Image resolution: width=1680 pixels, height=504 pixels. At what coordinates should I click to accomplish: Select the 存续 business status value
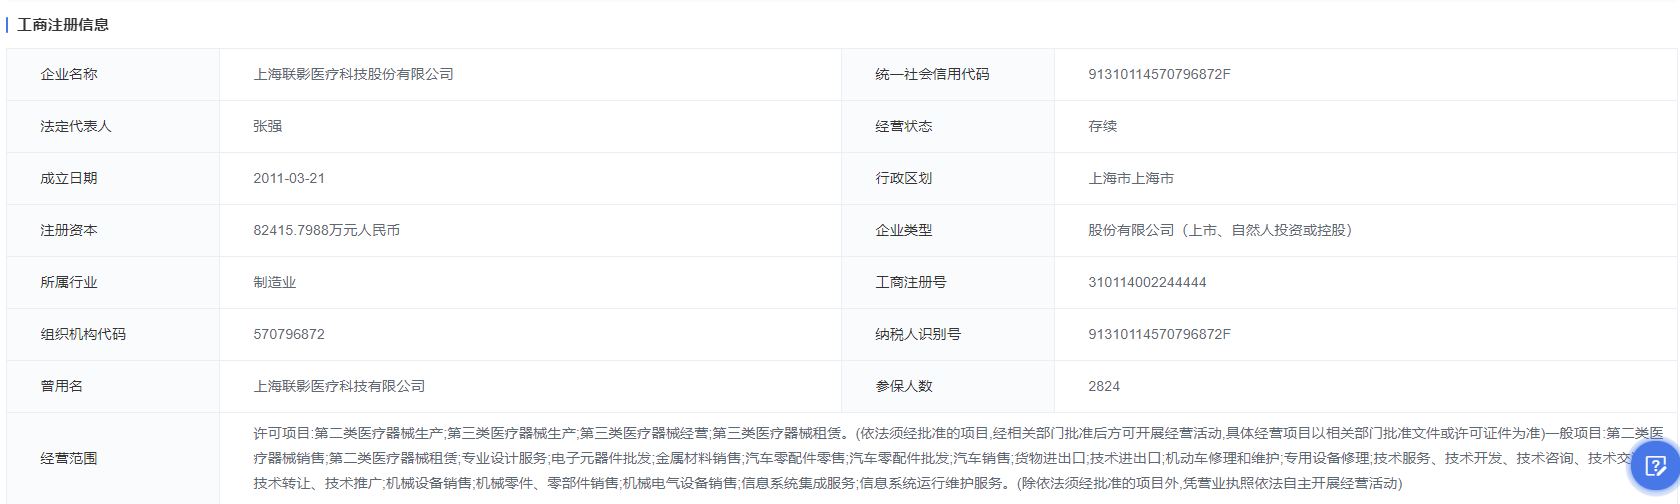(1102, 126)
